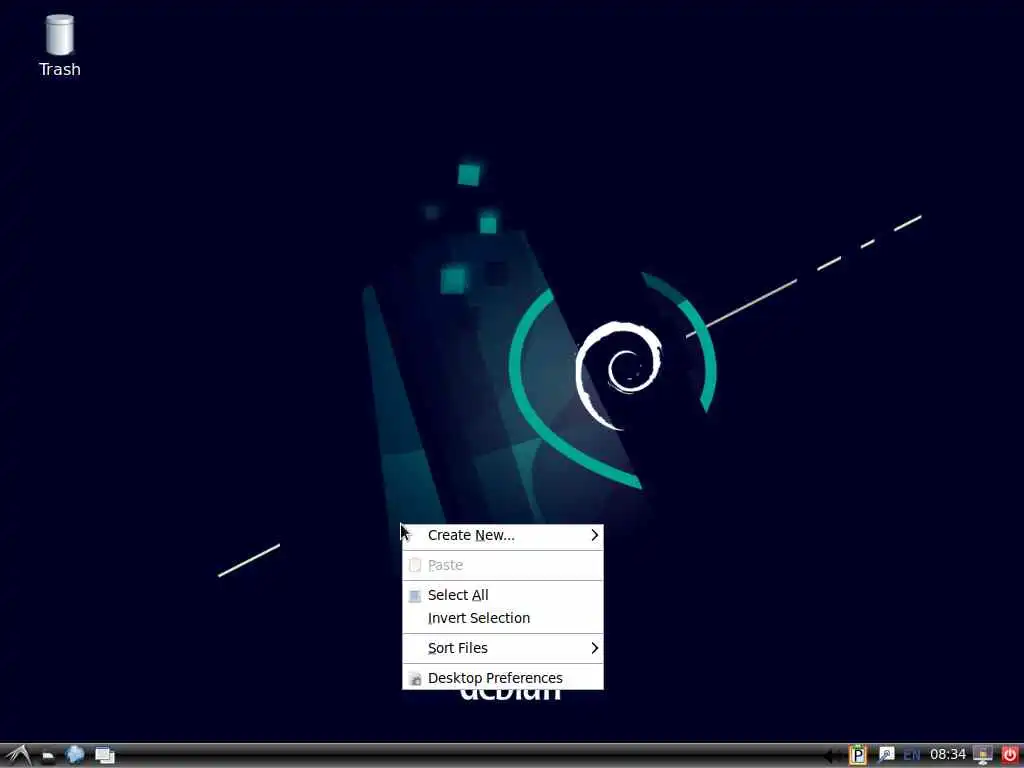Click the network monitor tray icon
Screen dimensions: 1024x768
pos(983,756)
